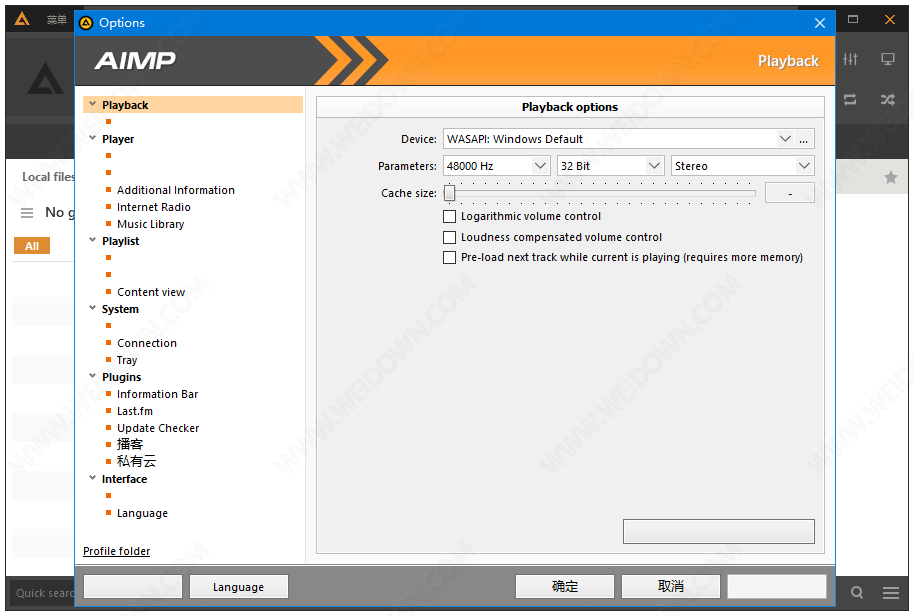Open the hamburger menu beside "No g"
Viewport: 914px width, 616px height.
click(27, 213)
